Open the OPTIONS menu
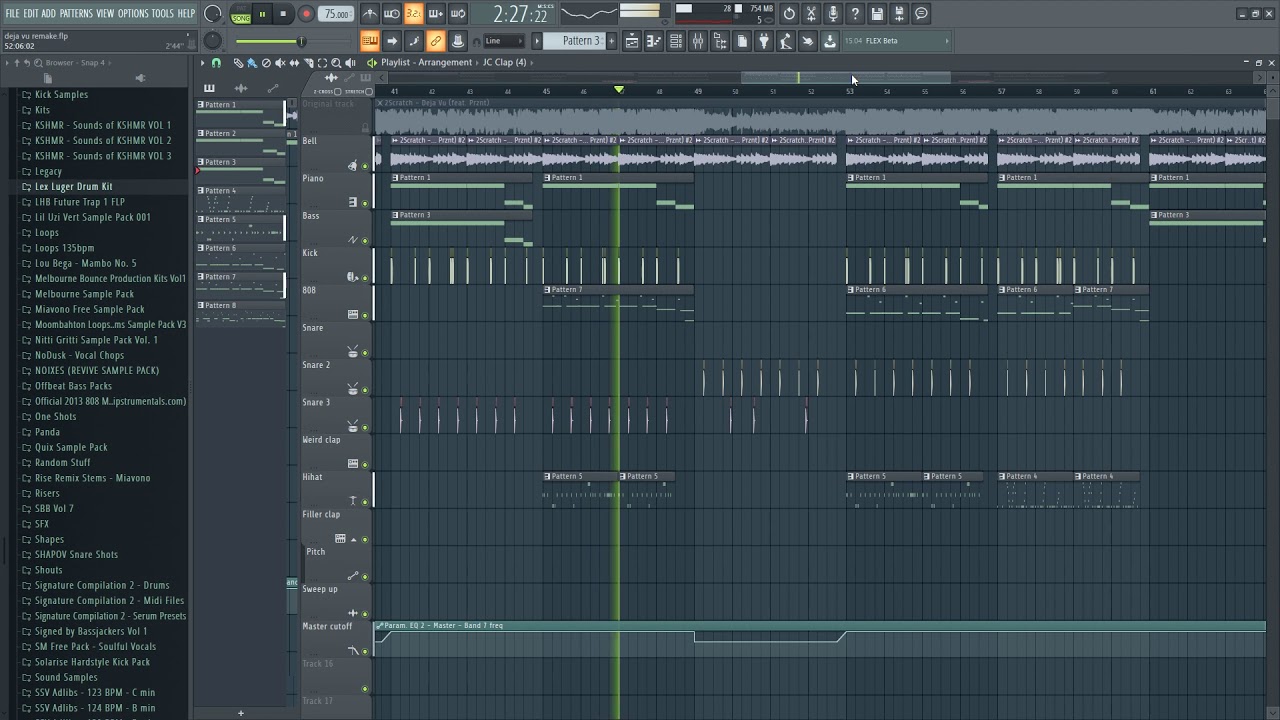The height and width of the screenshot is (720, 1280). pos(133,13)
